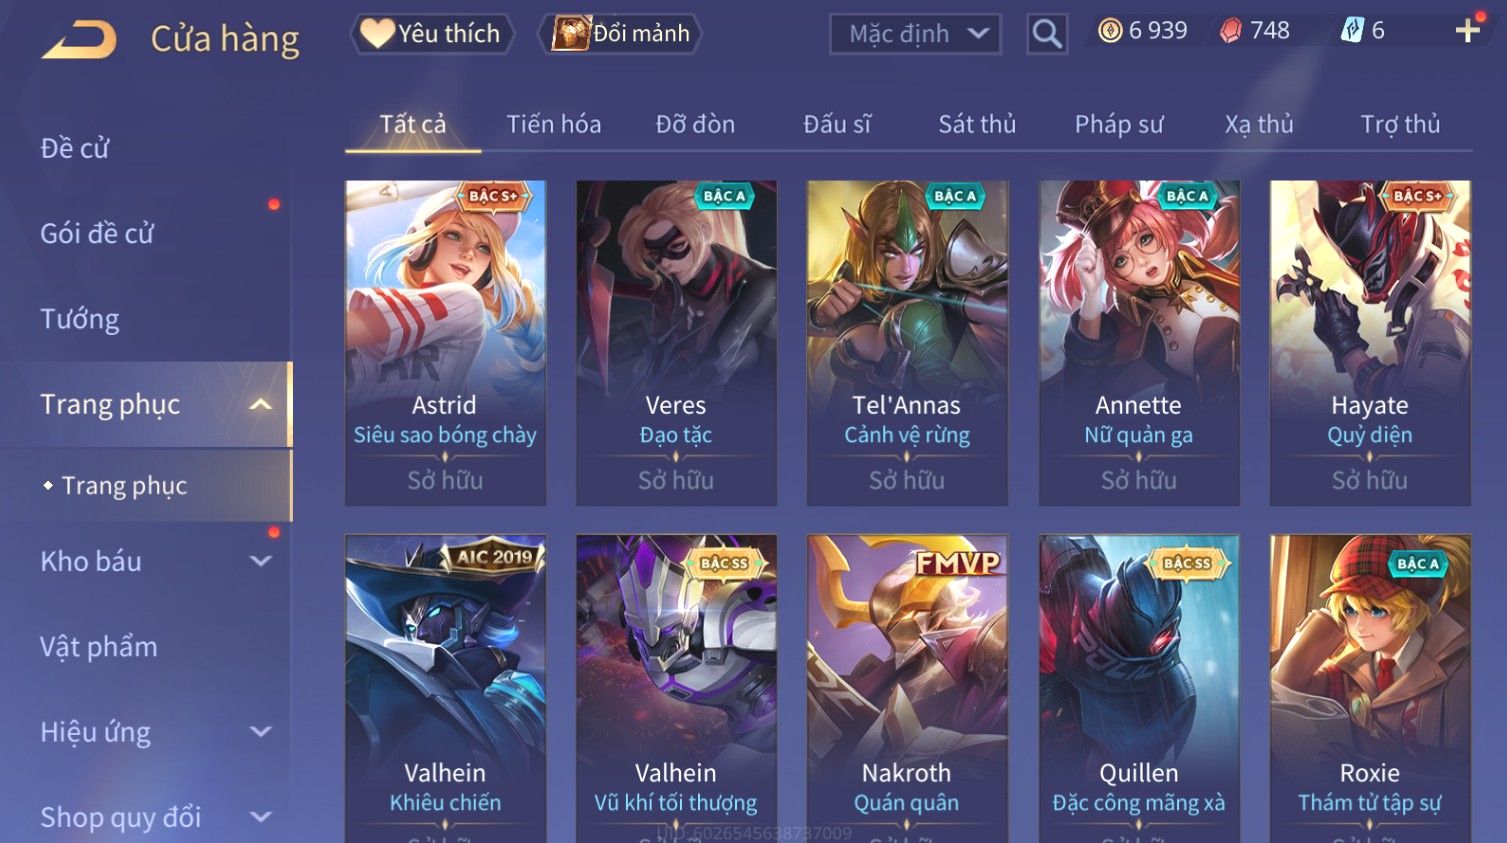
Task: Select the Tiến hóa tab
Action: (554, 124)
